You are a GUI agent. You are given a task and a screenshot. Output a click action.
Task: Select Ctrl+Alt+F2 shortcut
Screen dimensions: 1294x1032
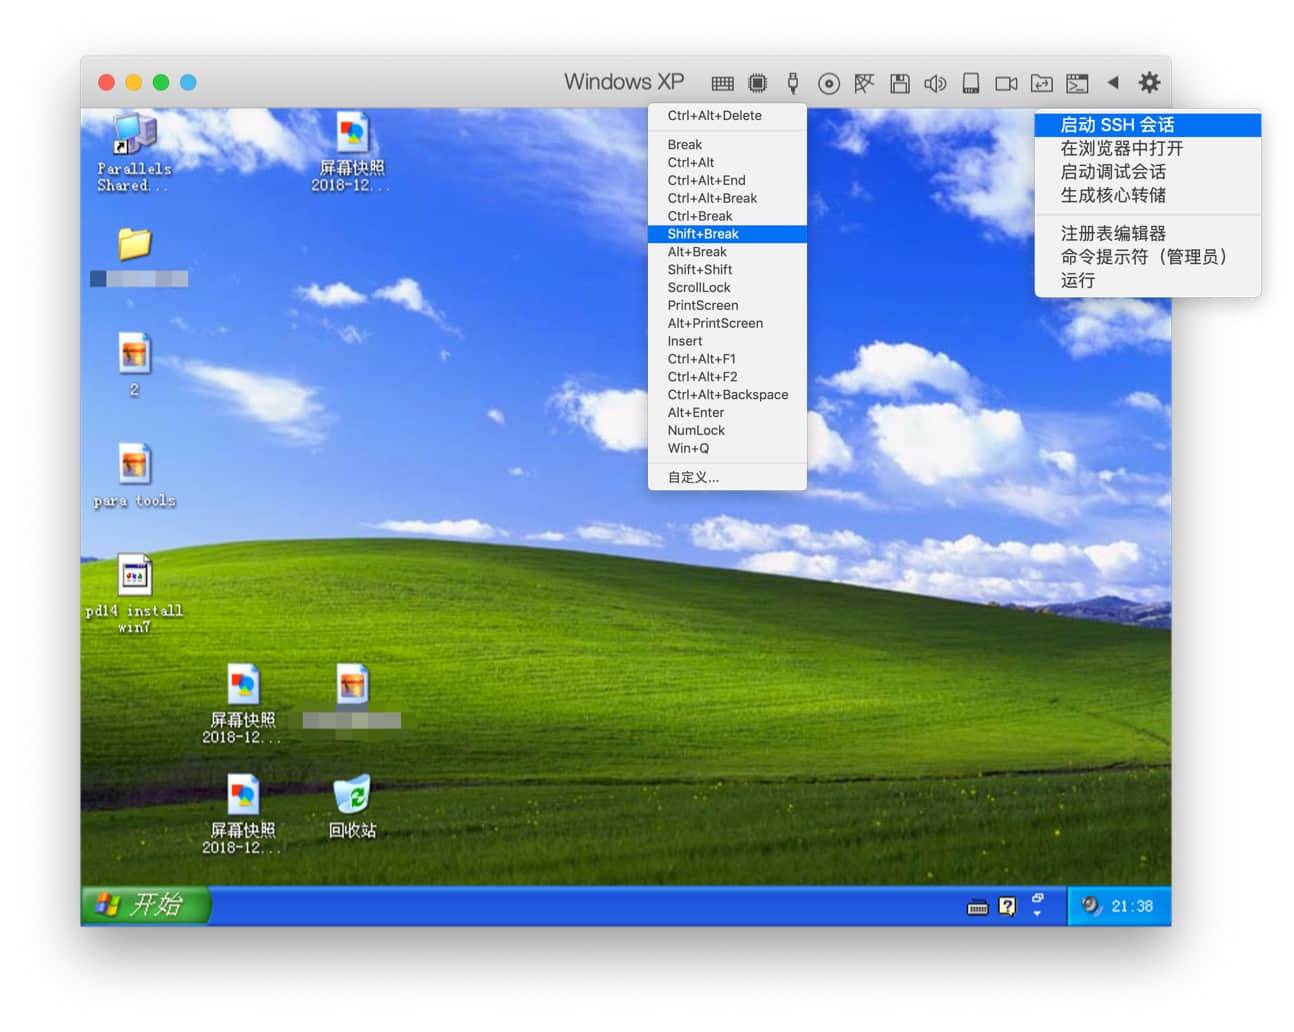pyautogui.click(x=727, y=378)
